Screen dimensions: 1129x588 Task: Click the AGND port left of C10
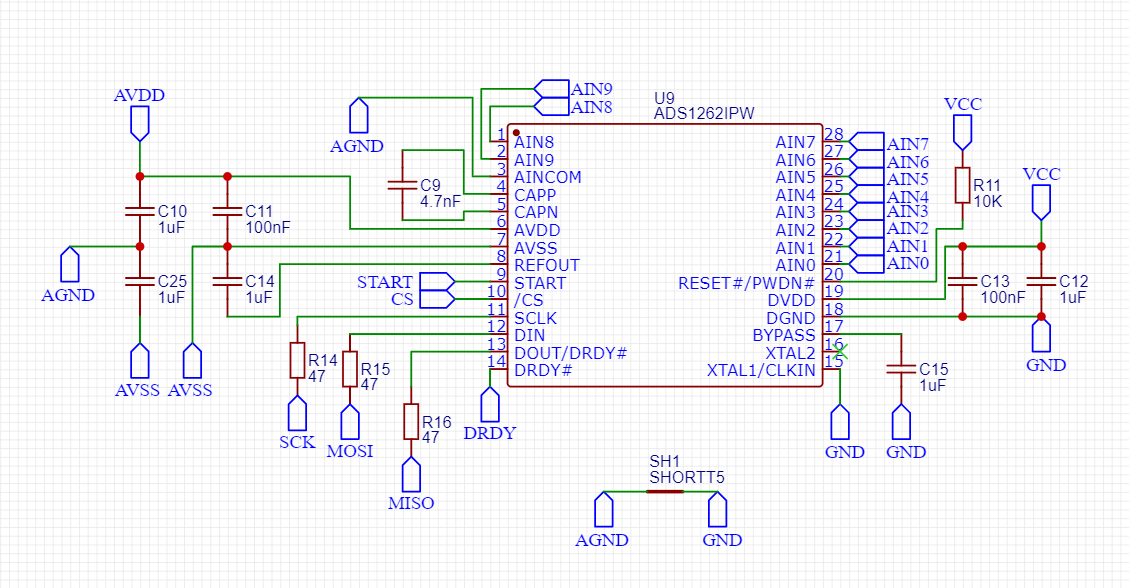pos(70,265)
